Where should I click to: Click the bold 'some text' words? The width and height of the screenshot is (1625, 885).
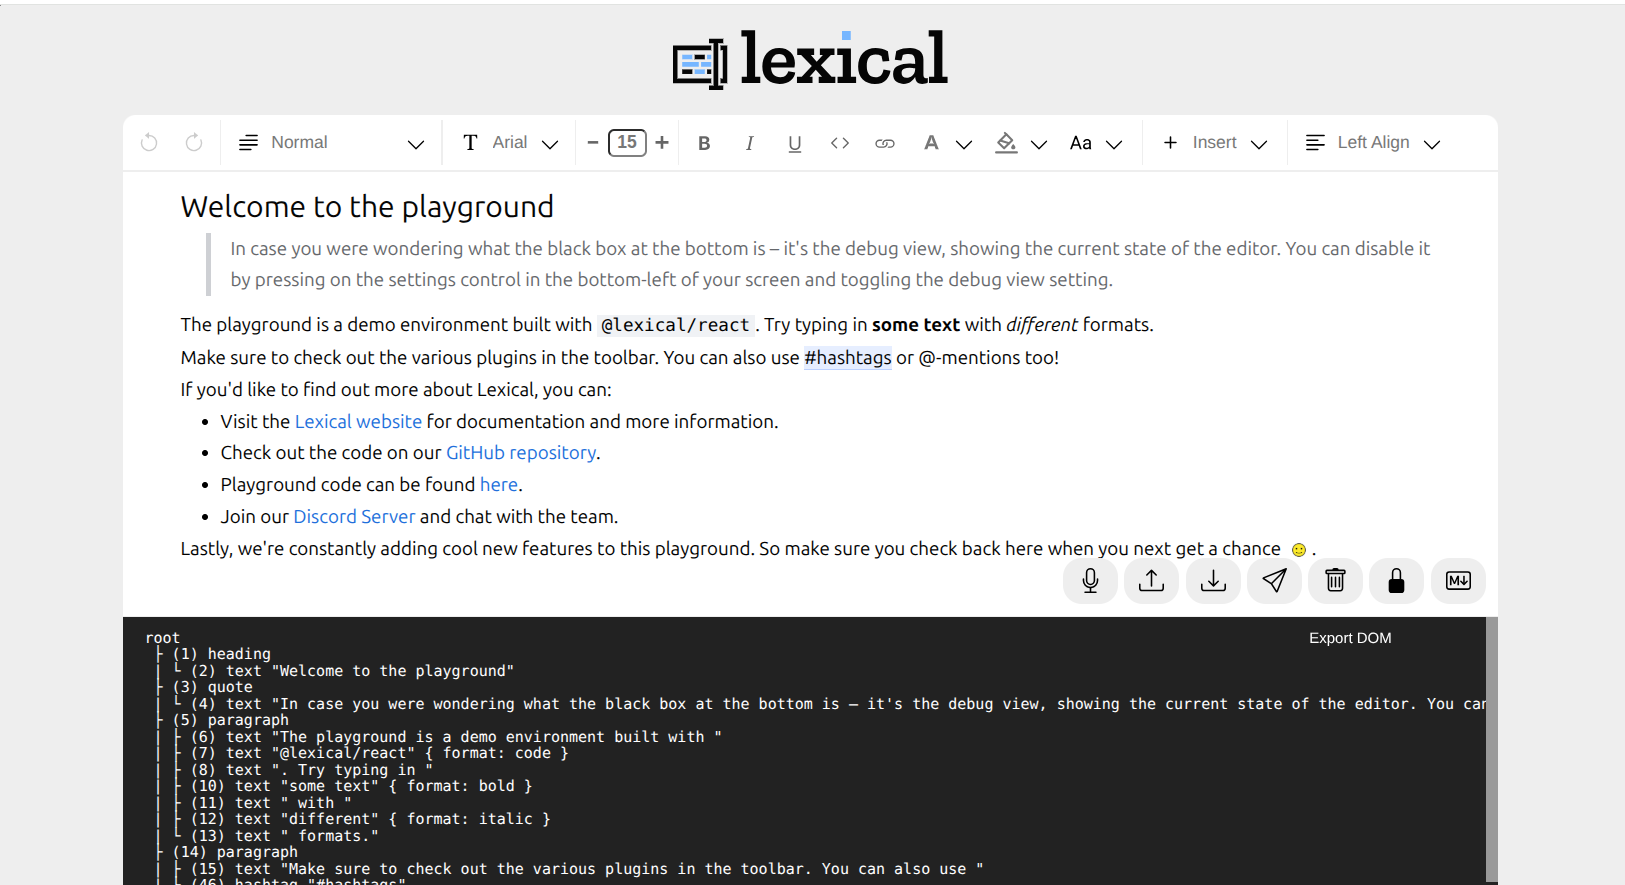916,325
